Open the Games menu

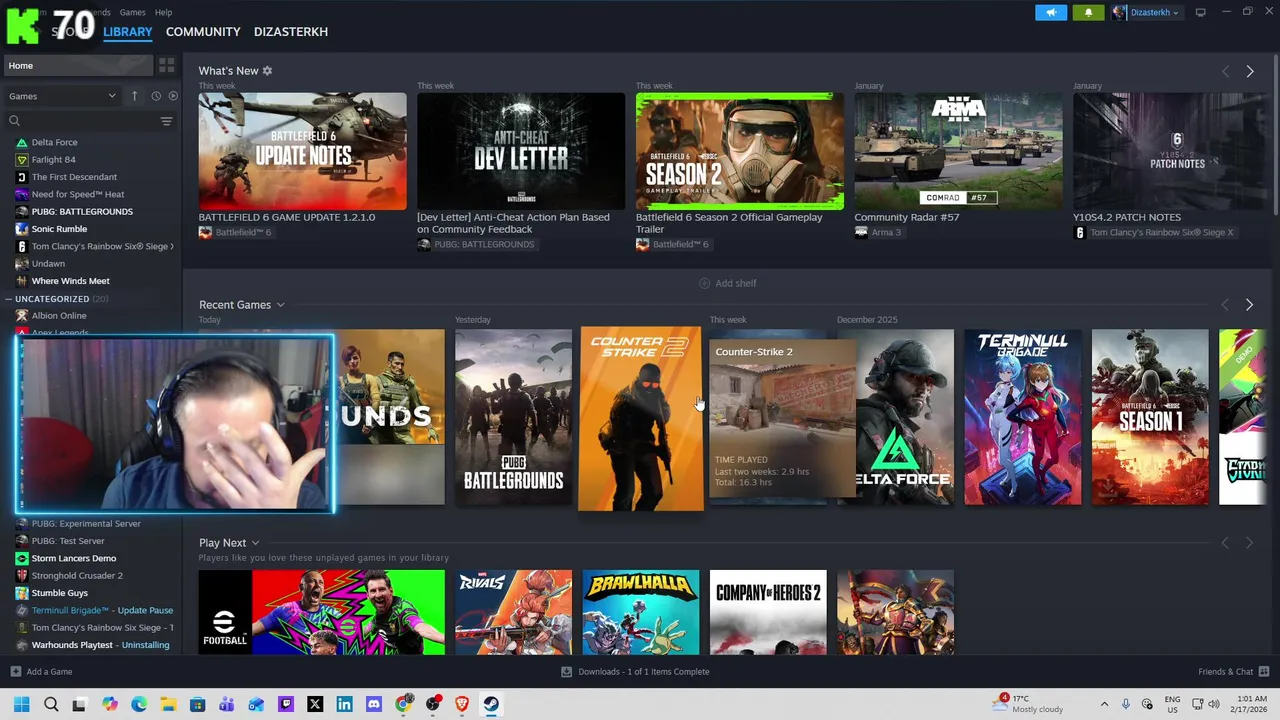click(x=132, y=12)
